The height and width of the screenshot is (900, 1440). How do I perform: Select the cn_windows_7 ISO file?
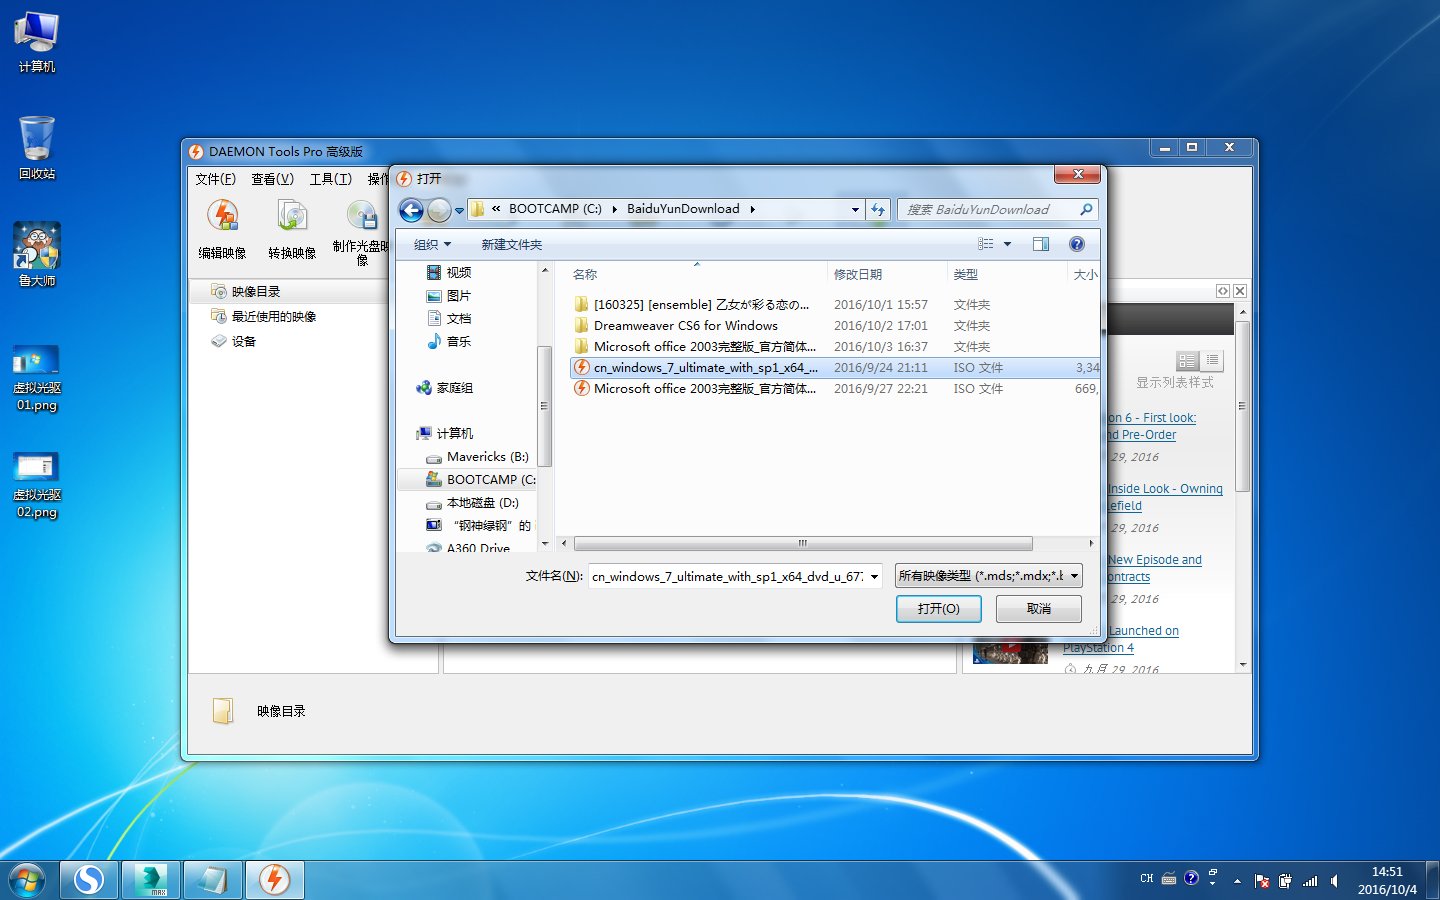coord(700,367)
